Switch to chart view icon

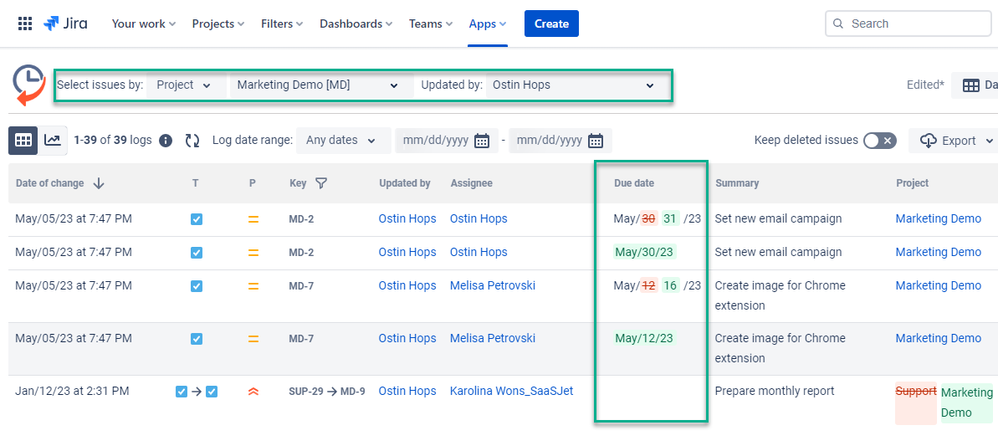click(x=52, y=141)
